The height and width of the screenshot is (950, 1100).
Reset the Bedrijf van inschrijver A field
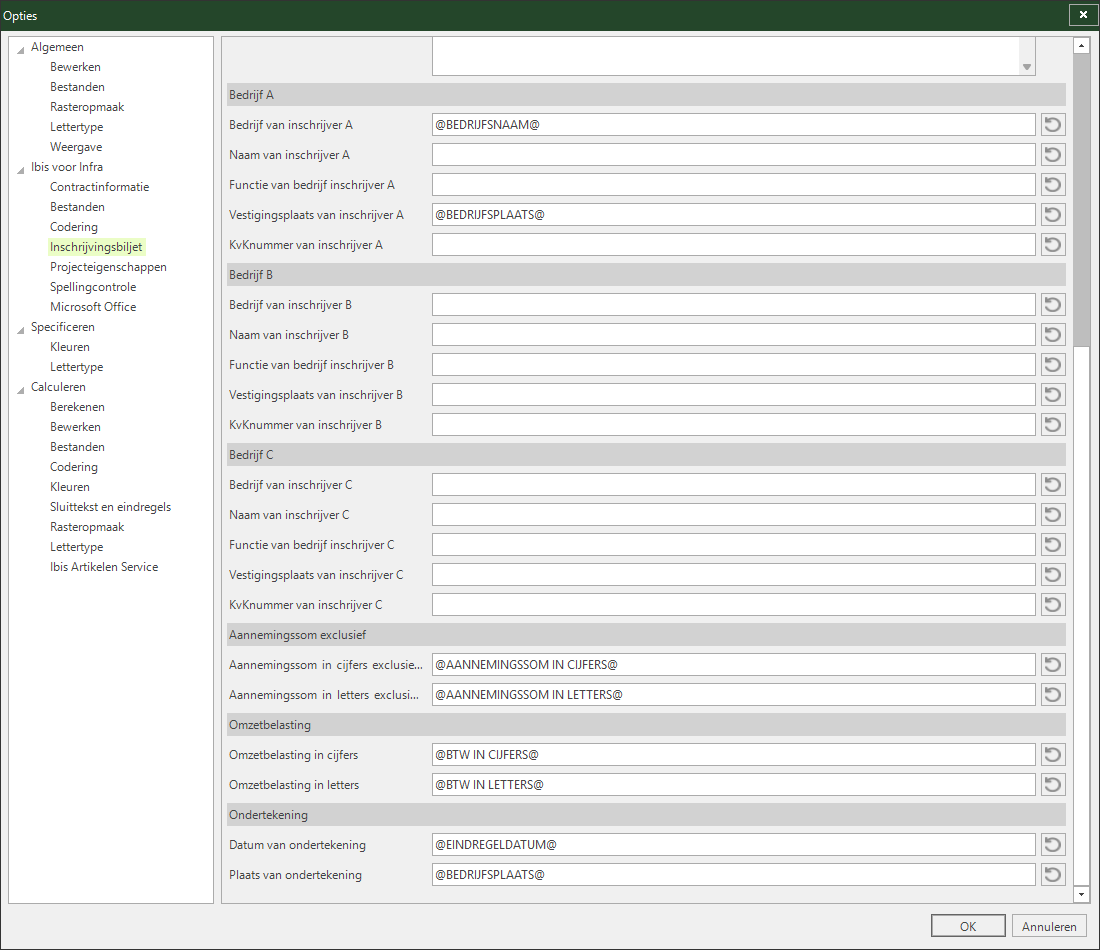click(x=1052, y=125)
